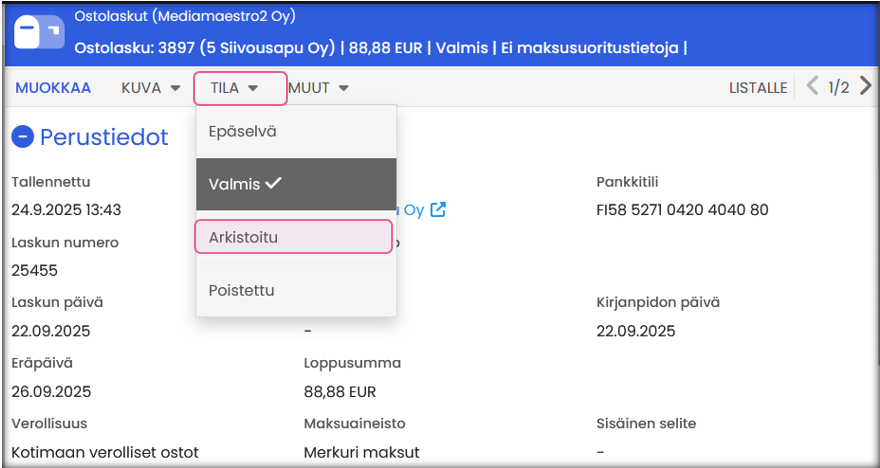
Task: Set invoice status to Poistettu
Action: pos(242,290)
